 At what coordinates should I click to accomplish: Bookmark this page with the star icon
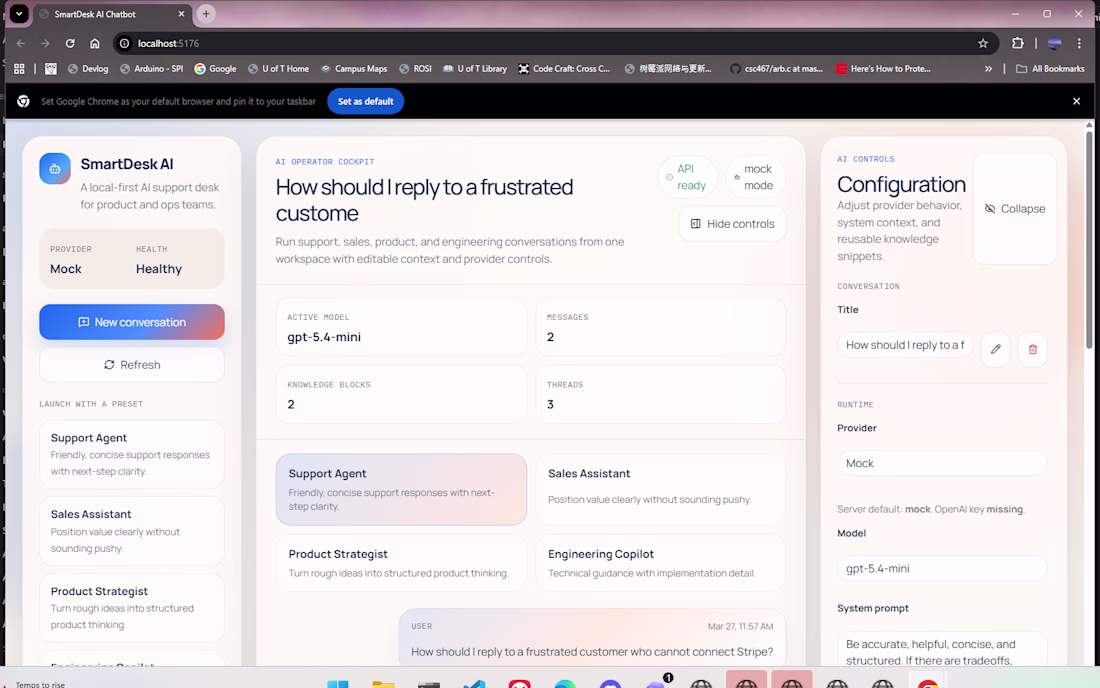pyautogui.click(x=983, y=43)
